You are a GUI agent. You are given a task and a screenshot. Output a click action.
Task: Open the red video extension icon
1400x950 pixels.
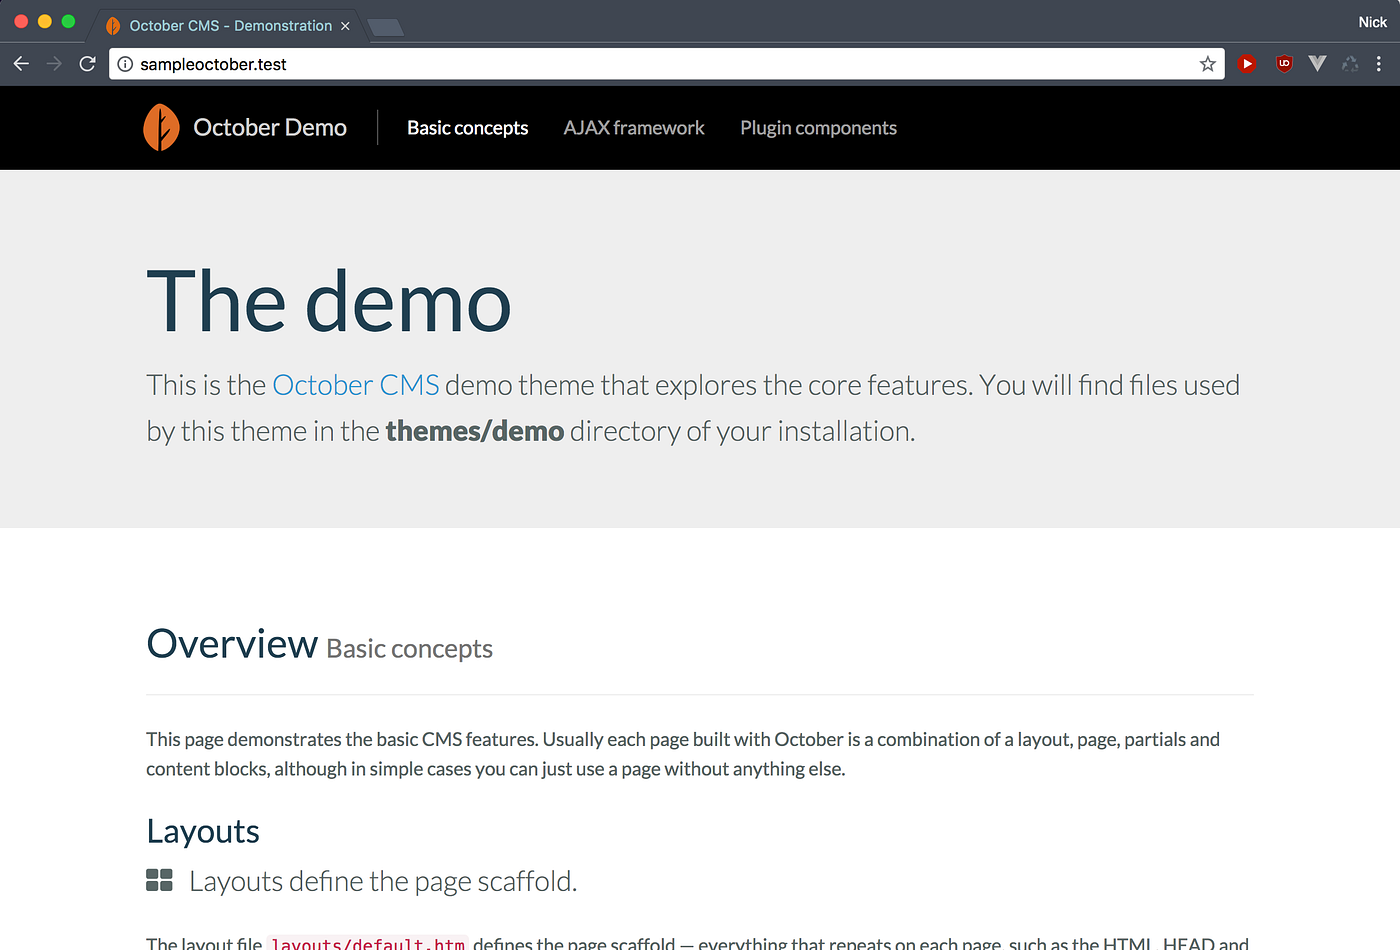1247,63
